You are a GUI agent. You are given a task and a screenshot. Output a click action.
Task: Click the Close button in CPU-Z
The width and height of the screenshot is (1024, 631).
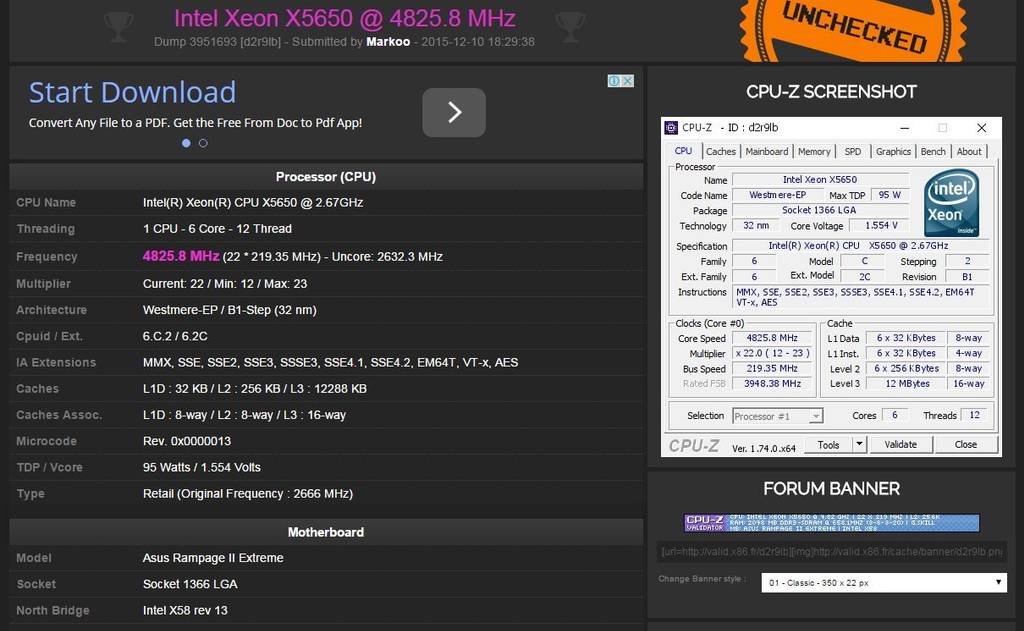(x=966, y=445)
